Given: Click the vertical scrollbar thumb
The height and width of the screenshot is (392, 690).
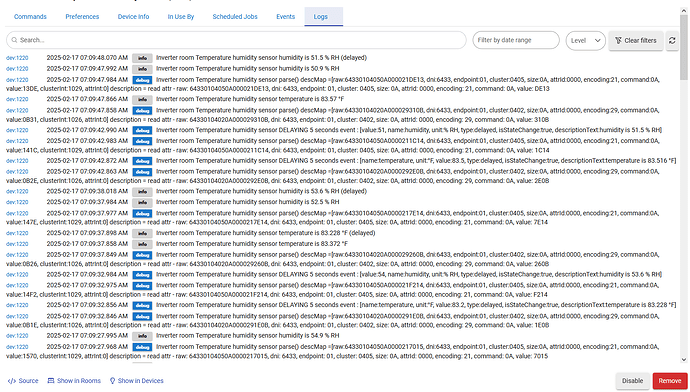Looking at the screenshot, I should point(683,48).
